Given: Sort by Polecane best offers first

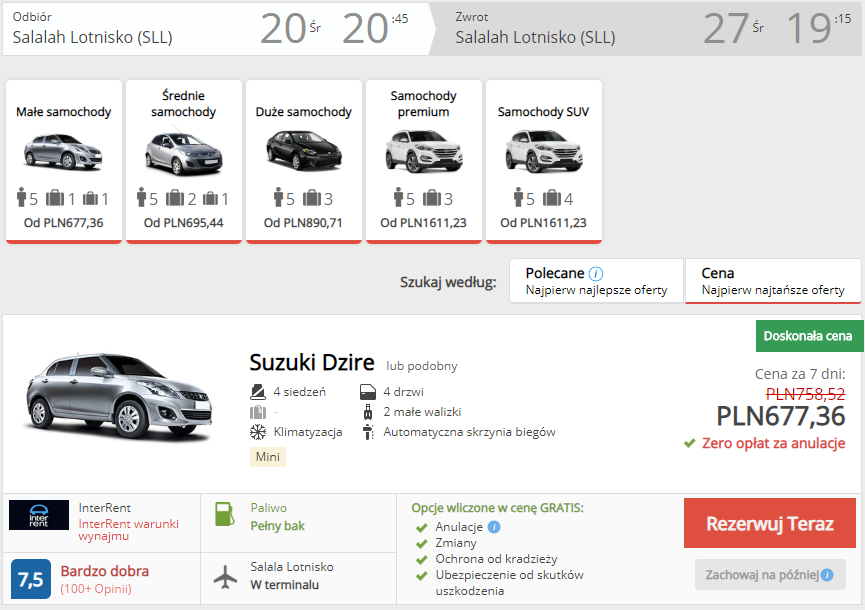Looking at the screenshot, I should click(x=596, y=281).
